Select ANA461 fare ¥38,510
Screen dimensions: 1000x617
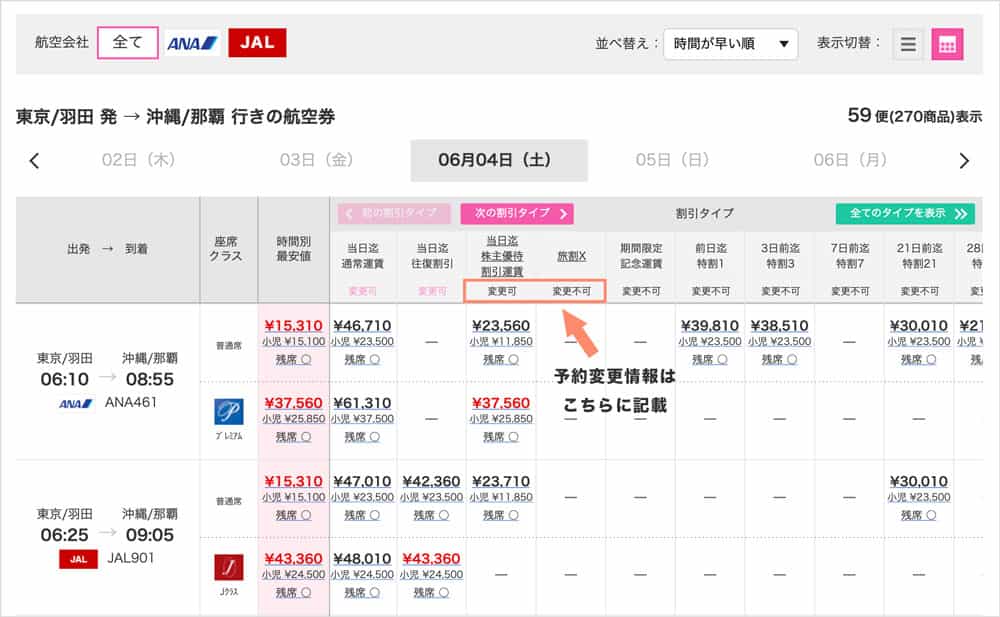(x=779, y=325)
